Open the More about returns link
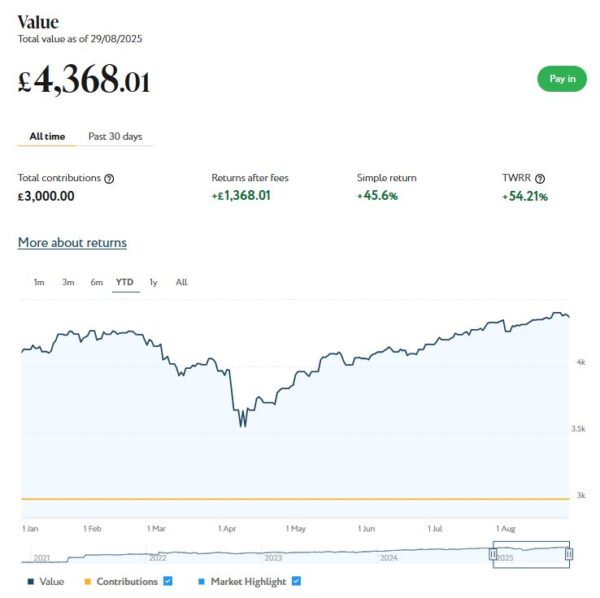This screenshot has width=600, height=598. (x=72, y=243)
